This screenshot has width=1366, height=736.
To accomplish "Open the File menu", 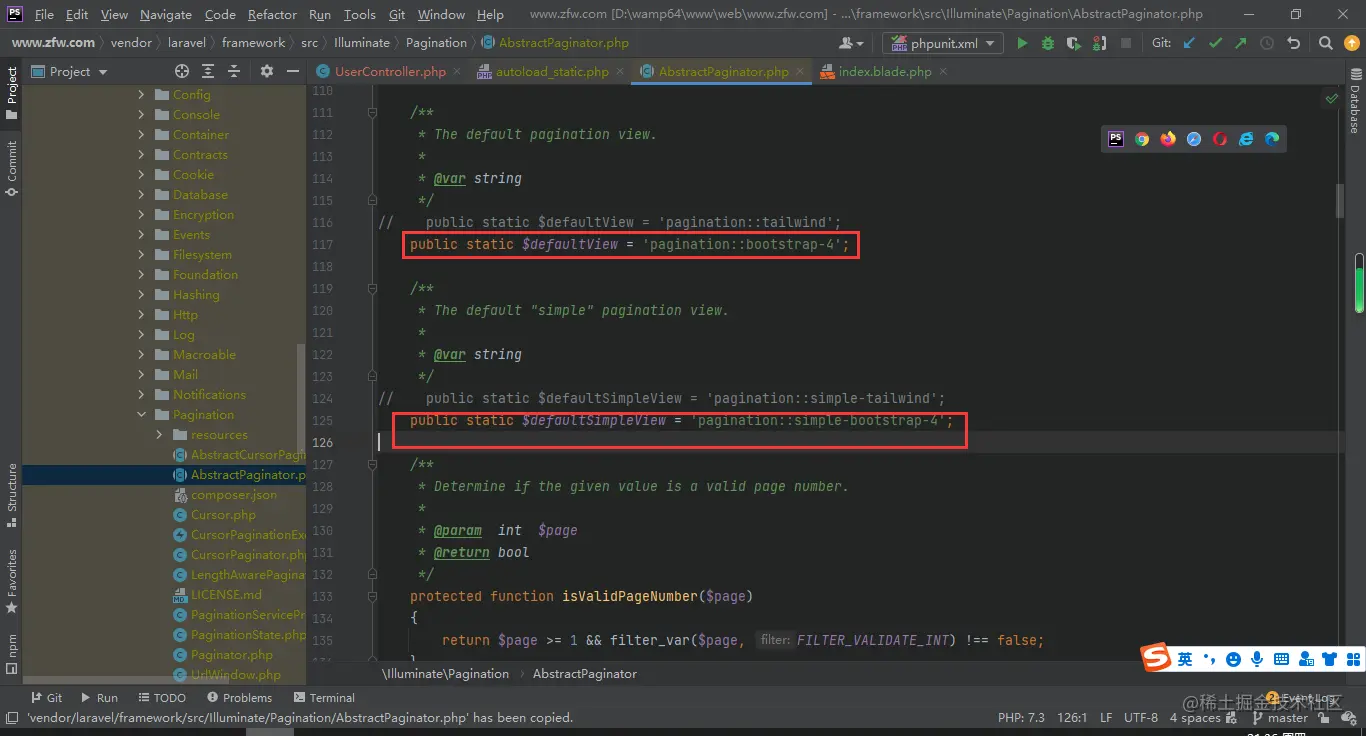I will tap(44, 15).
